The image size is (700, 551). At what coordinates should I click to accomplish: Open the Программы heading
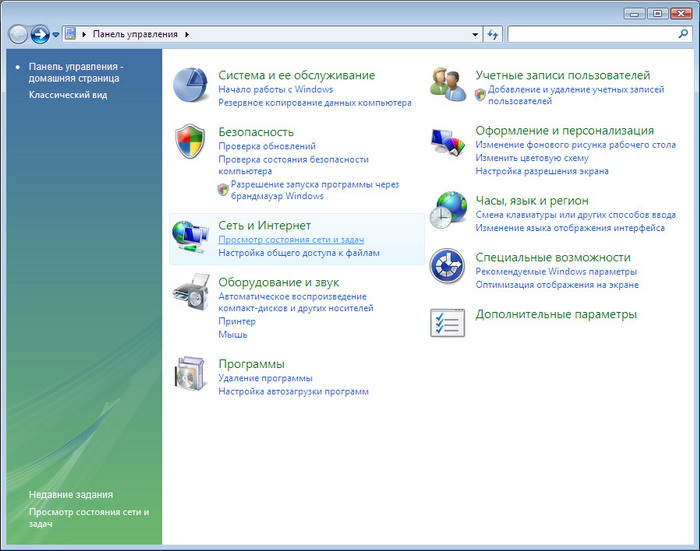coord(251,364)
